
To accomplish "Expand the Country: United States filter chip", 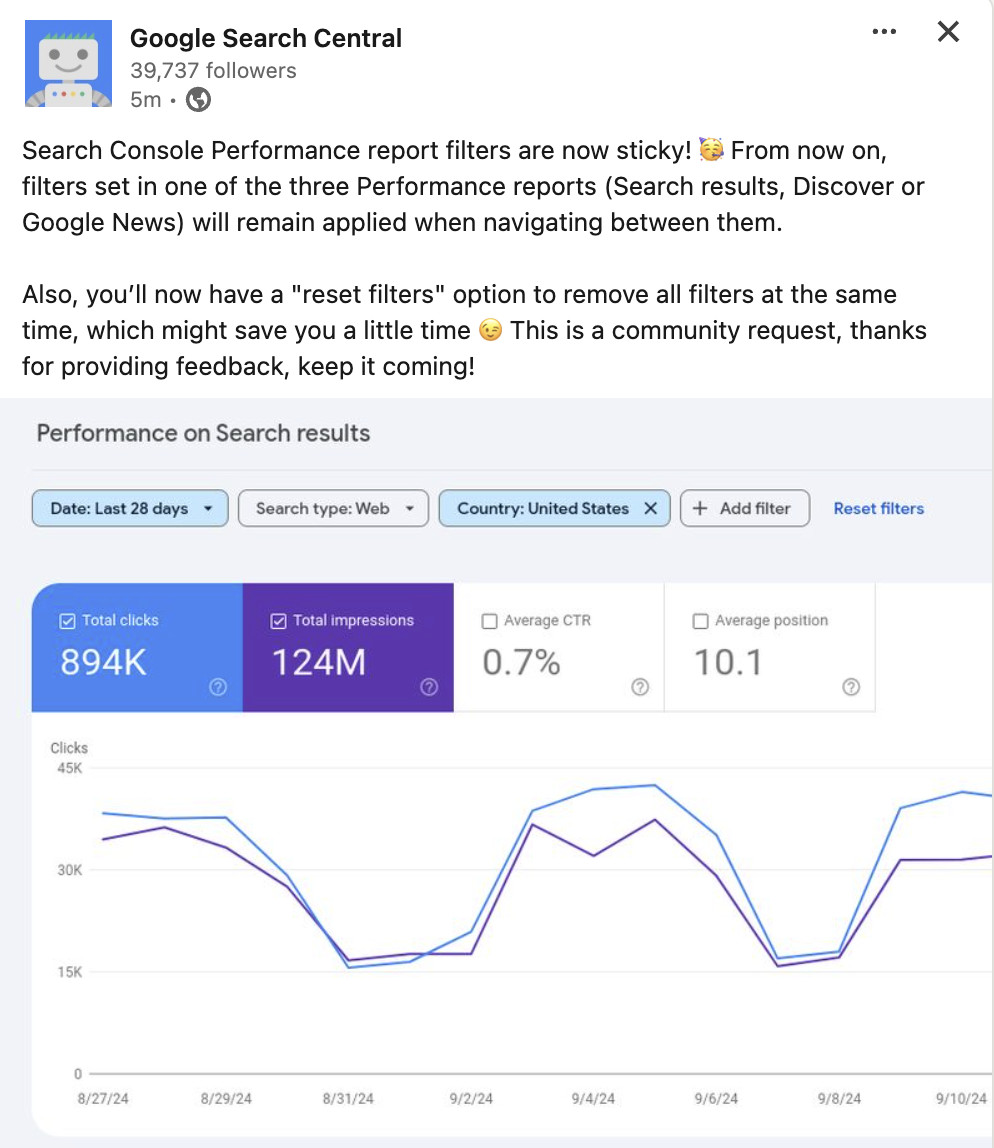I will [x=540, y=509].
